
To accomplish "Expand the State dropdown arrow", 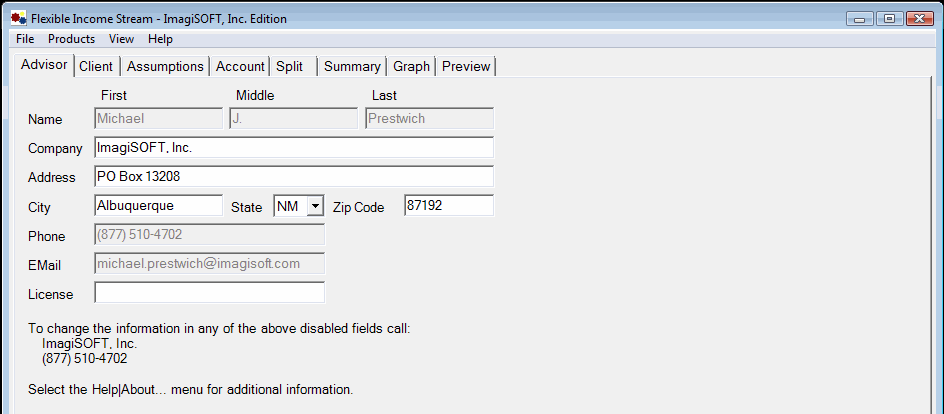I will point(315,206).
